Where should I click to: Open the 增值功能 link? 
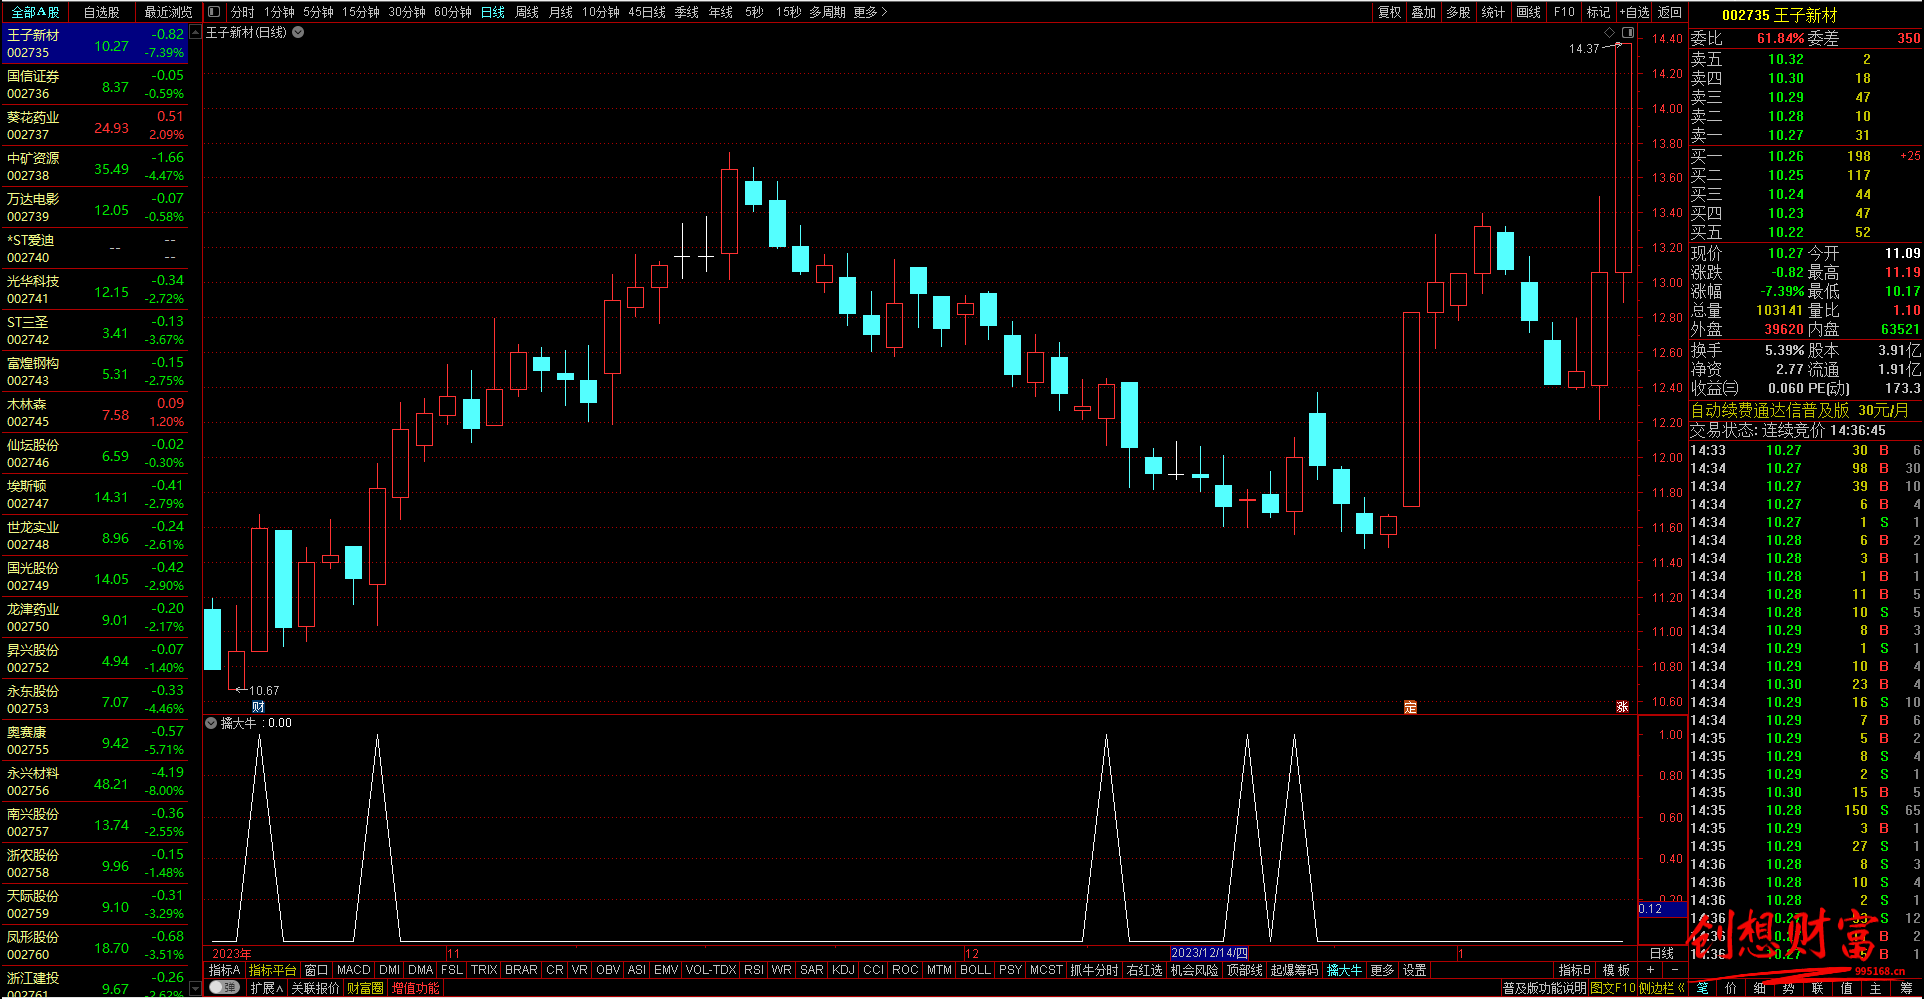click(415, 988)
